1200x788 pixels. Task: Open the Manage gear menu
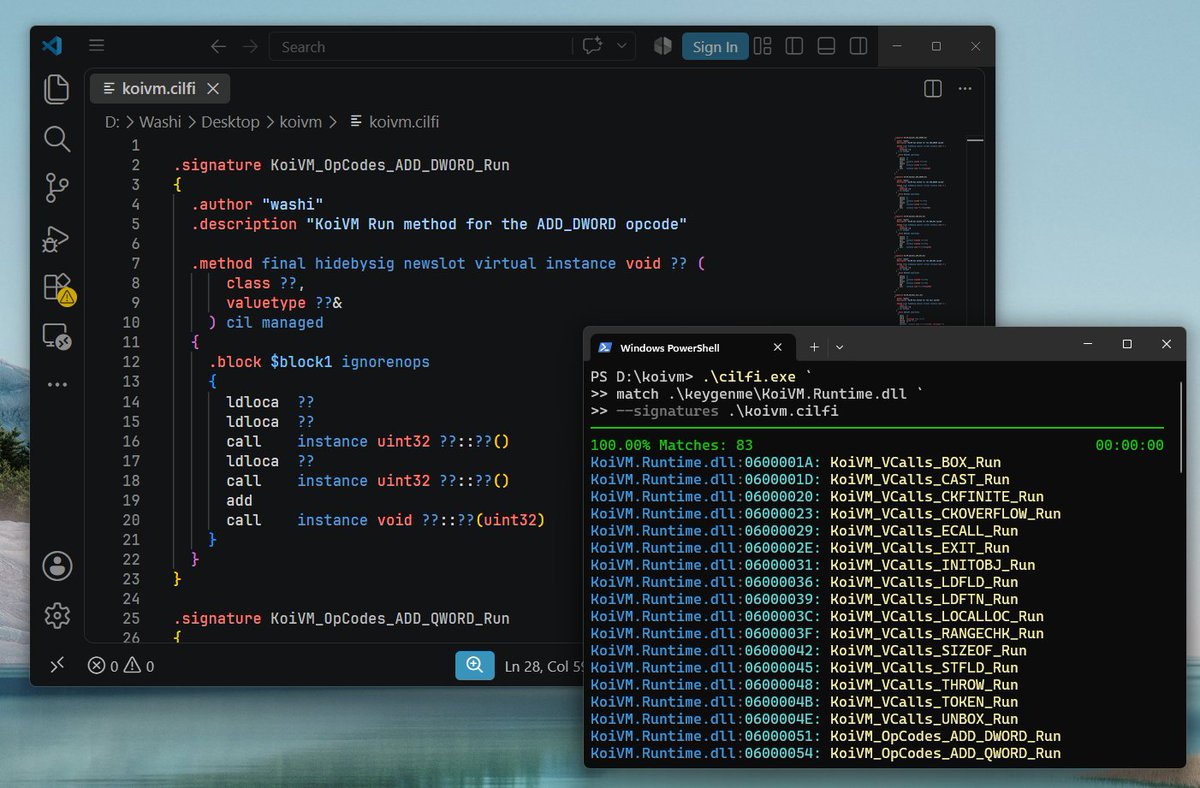pos(57,615)
